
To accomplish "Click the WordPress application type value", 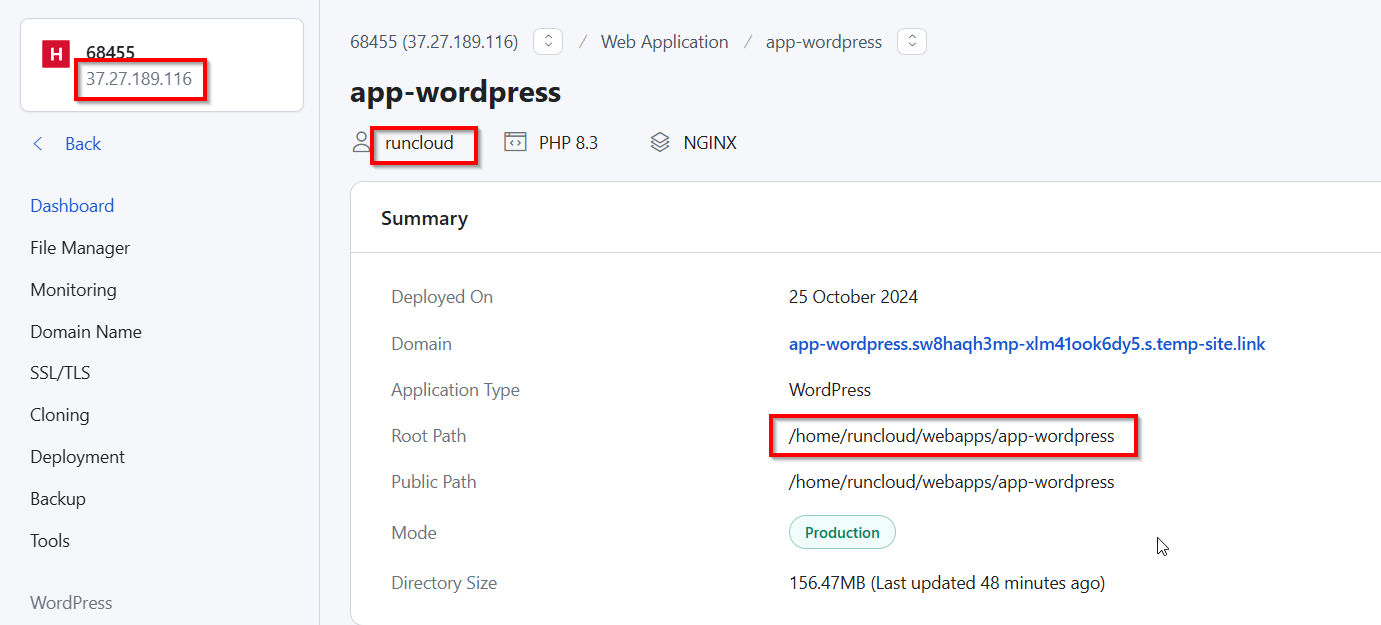I will coord(830,390).
